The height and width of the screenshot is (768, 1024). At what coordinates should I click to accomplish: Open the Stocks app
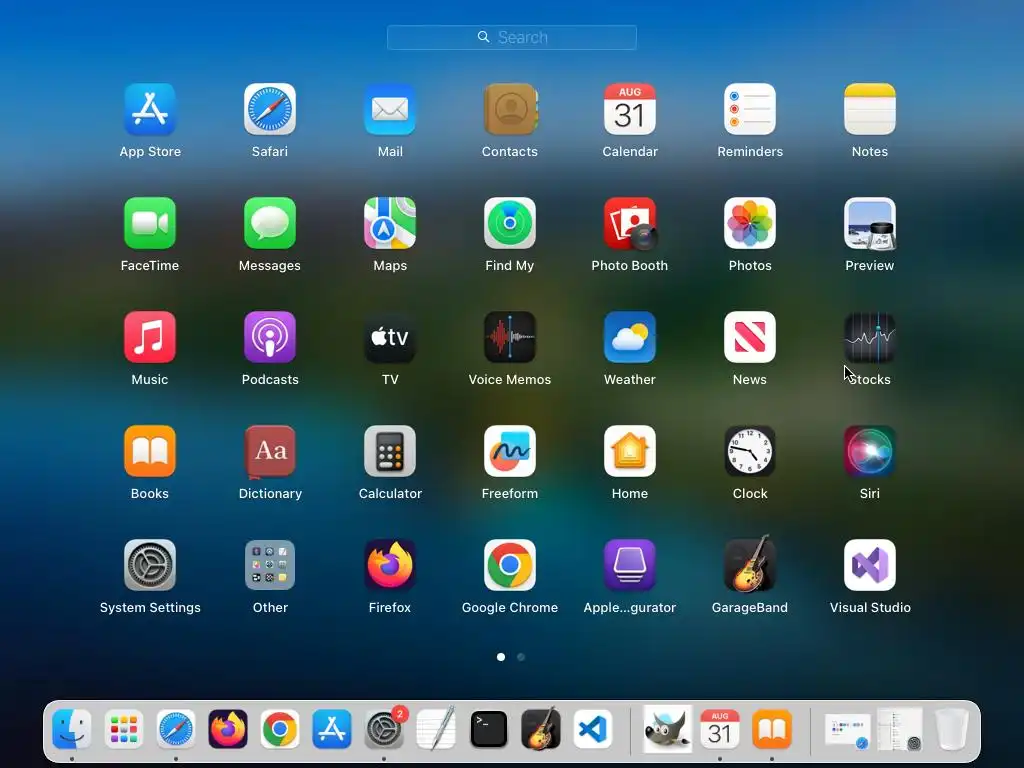point(870,337)
